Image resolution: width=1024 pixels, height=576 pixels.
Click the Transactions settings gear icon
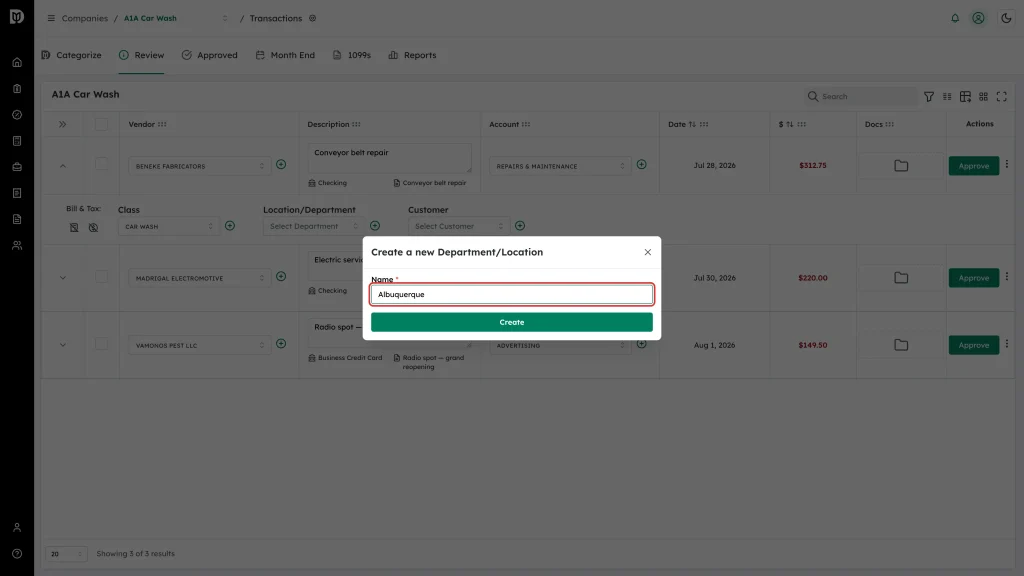(313, 18)
